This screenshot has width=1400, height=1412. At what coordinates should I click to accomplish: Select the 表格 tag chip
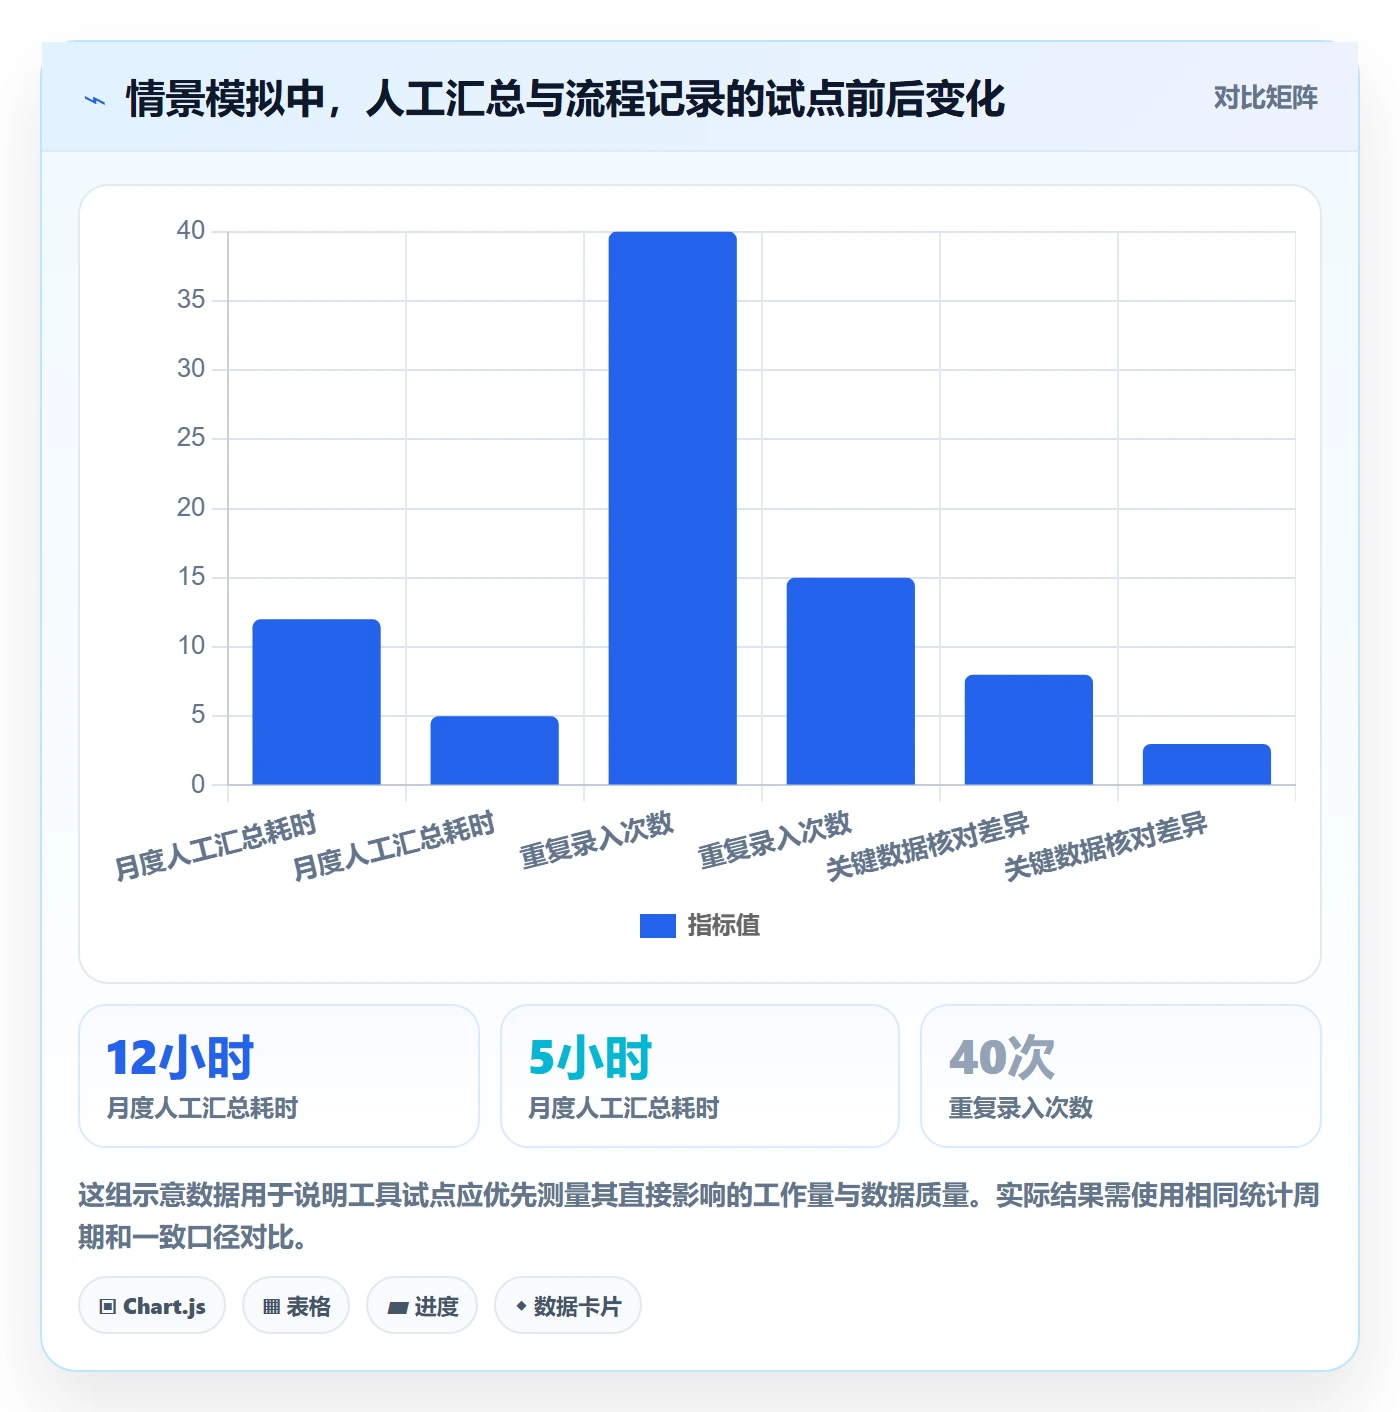click(x=296, y=1306)
